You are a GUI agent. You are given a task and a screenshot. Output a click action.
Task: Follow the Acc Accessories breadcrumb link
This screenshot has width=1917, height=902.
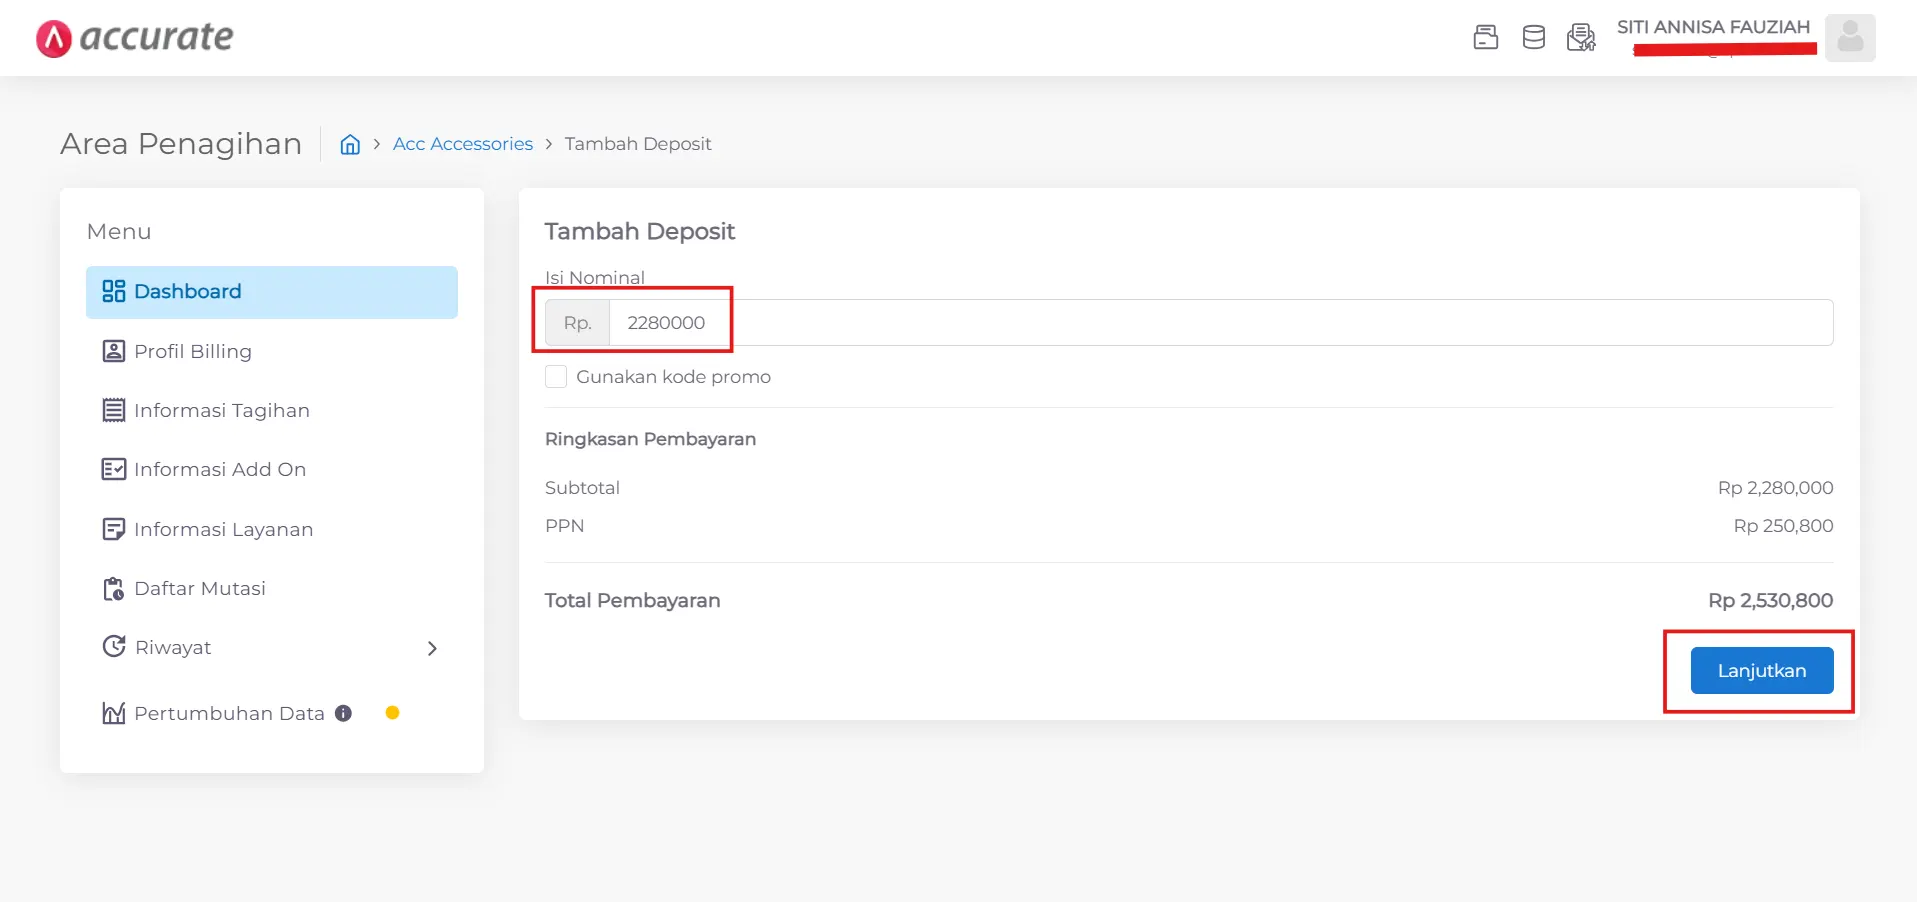point(462,144)
